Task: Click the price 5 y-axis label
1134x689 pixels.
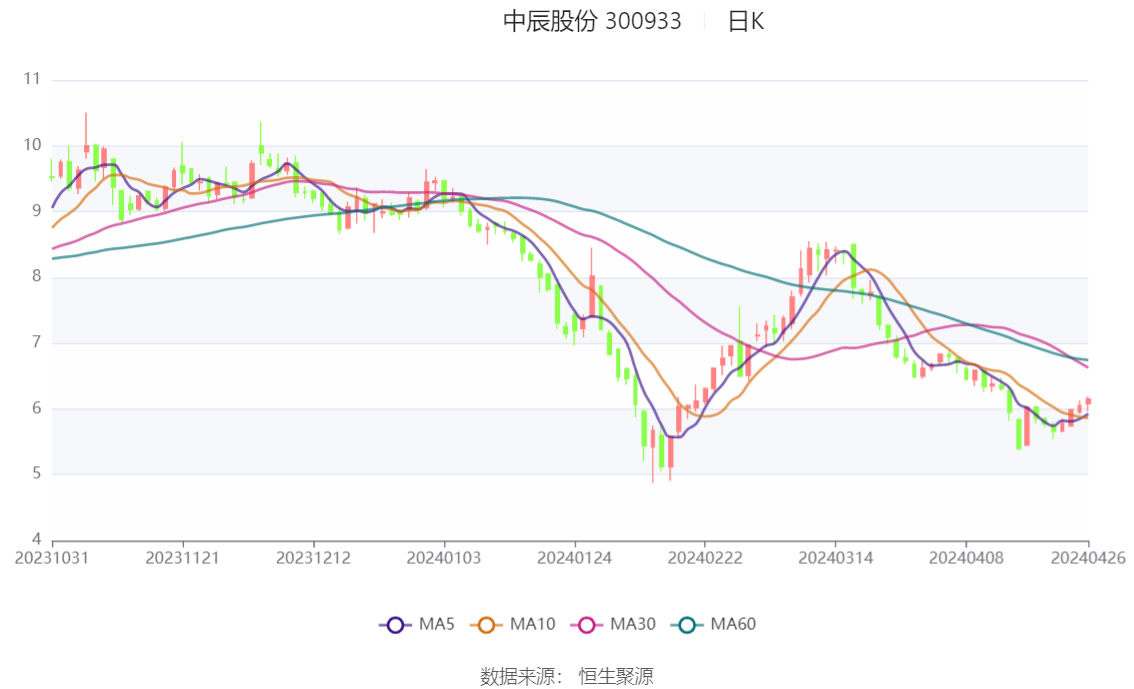Action: [37, 474]
